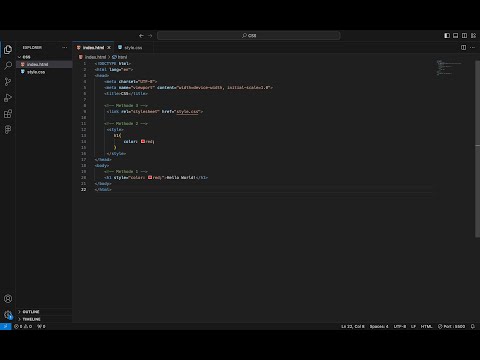Toggle the primary sidebar layout icon
The height and width of the screenshot is (360, 480).
point(447,35)
